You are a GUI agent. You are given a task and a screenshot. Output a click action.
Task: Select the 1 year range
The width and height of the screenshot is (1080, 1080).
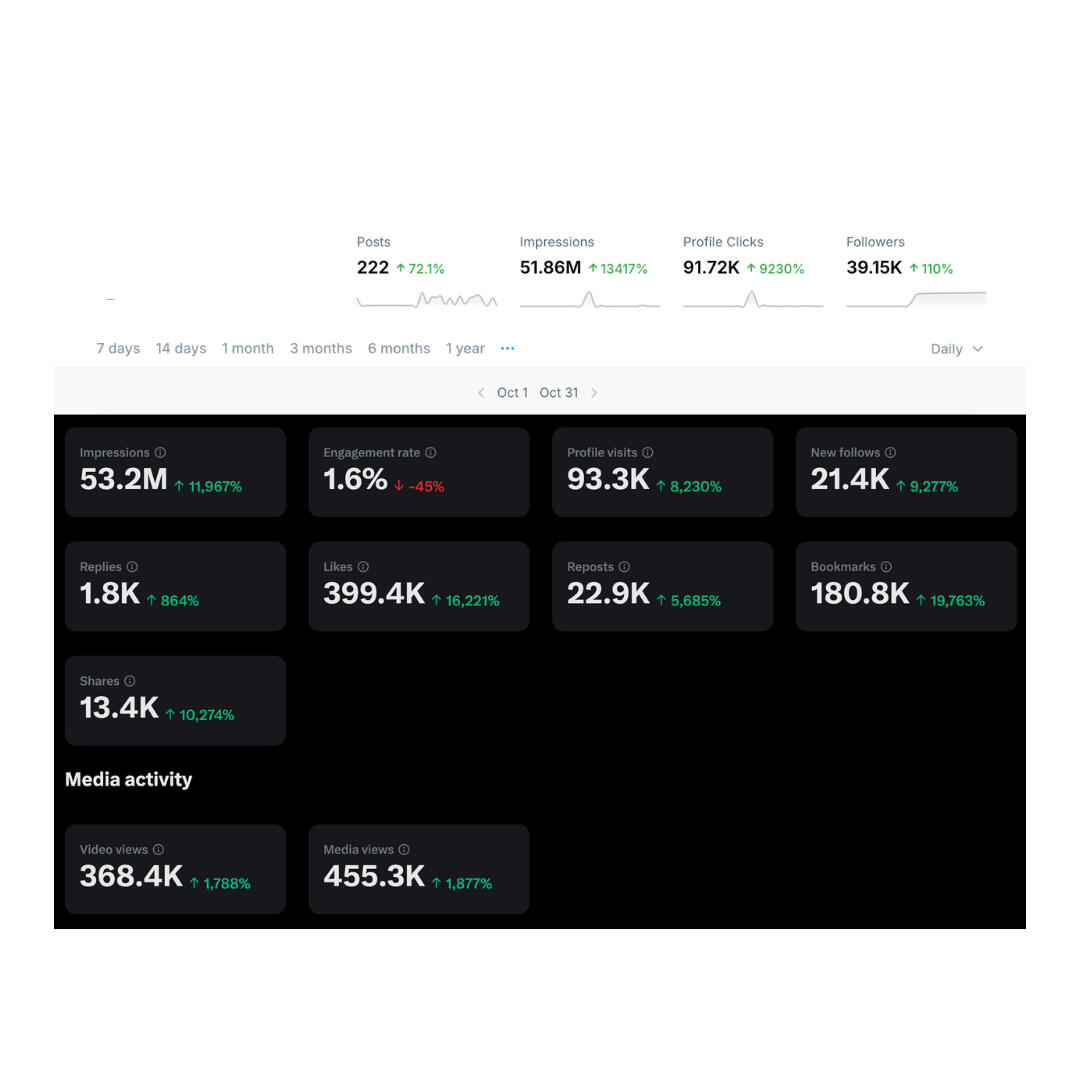(465, 349)
